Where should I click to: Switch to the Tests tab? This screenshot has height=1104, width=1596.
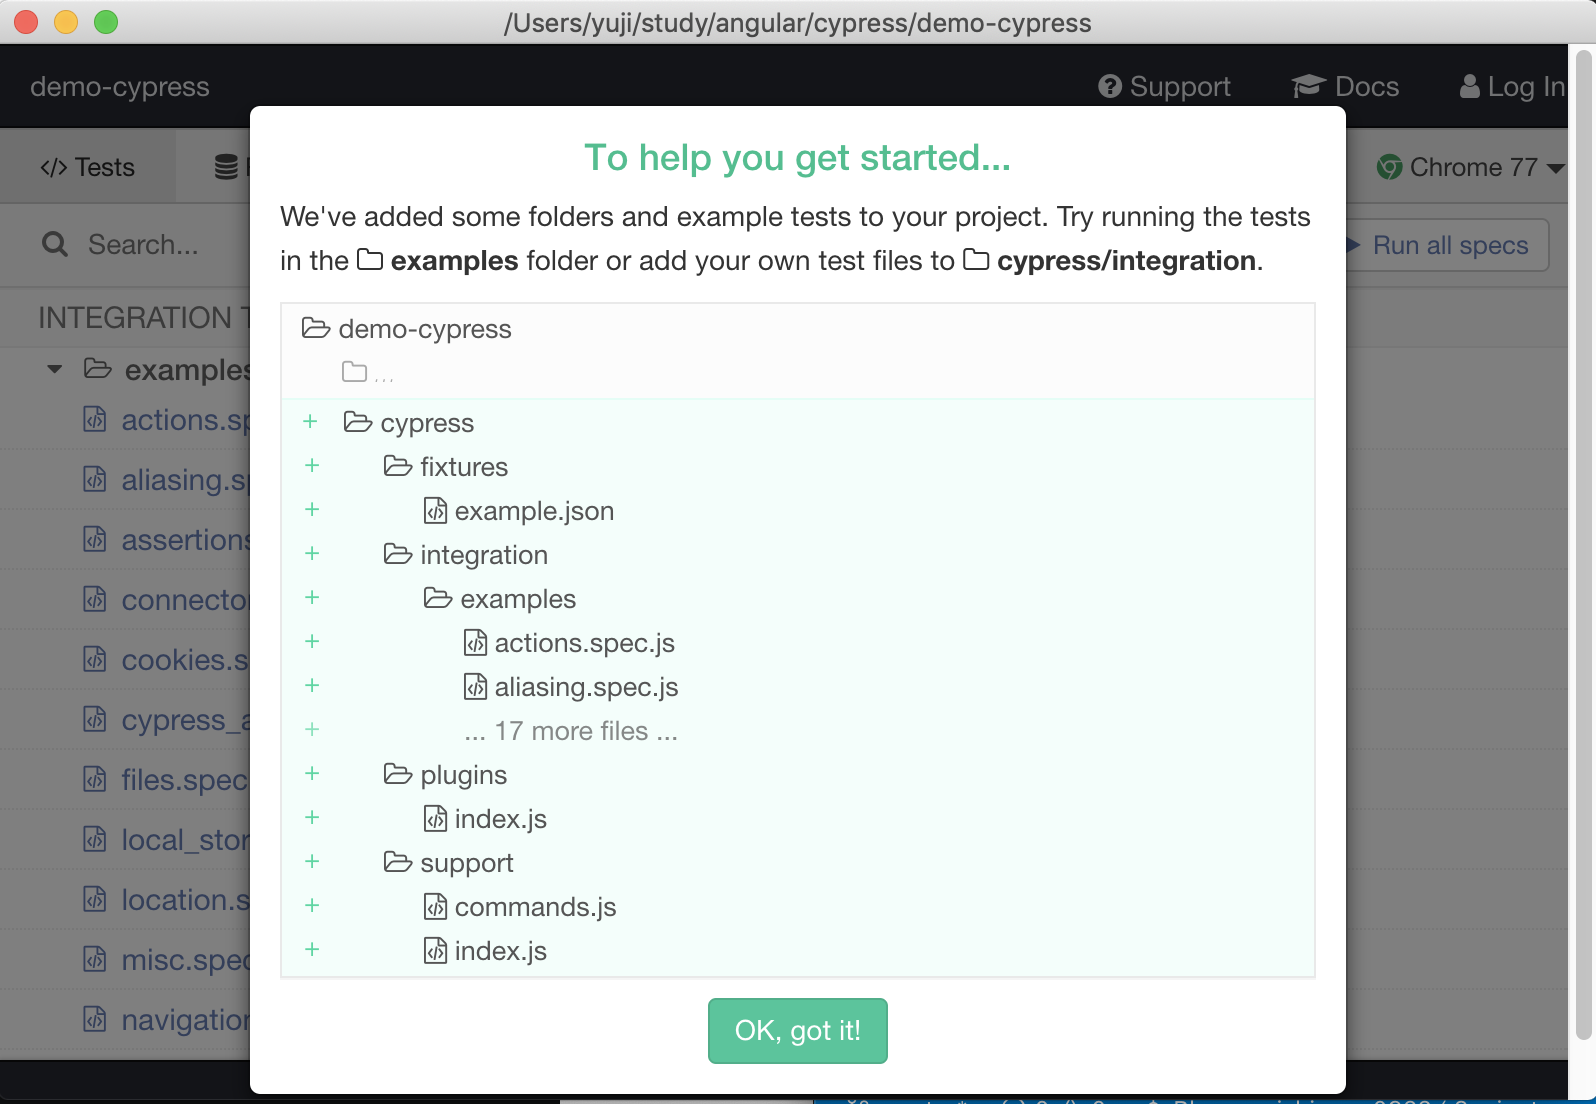(x=88, y=167)
